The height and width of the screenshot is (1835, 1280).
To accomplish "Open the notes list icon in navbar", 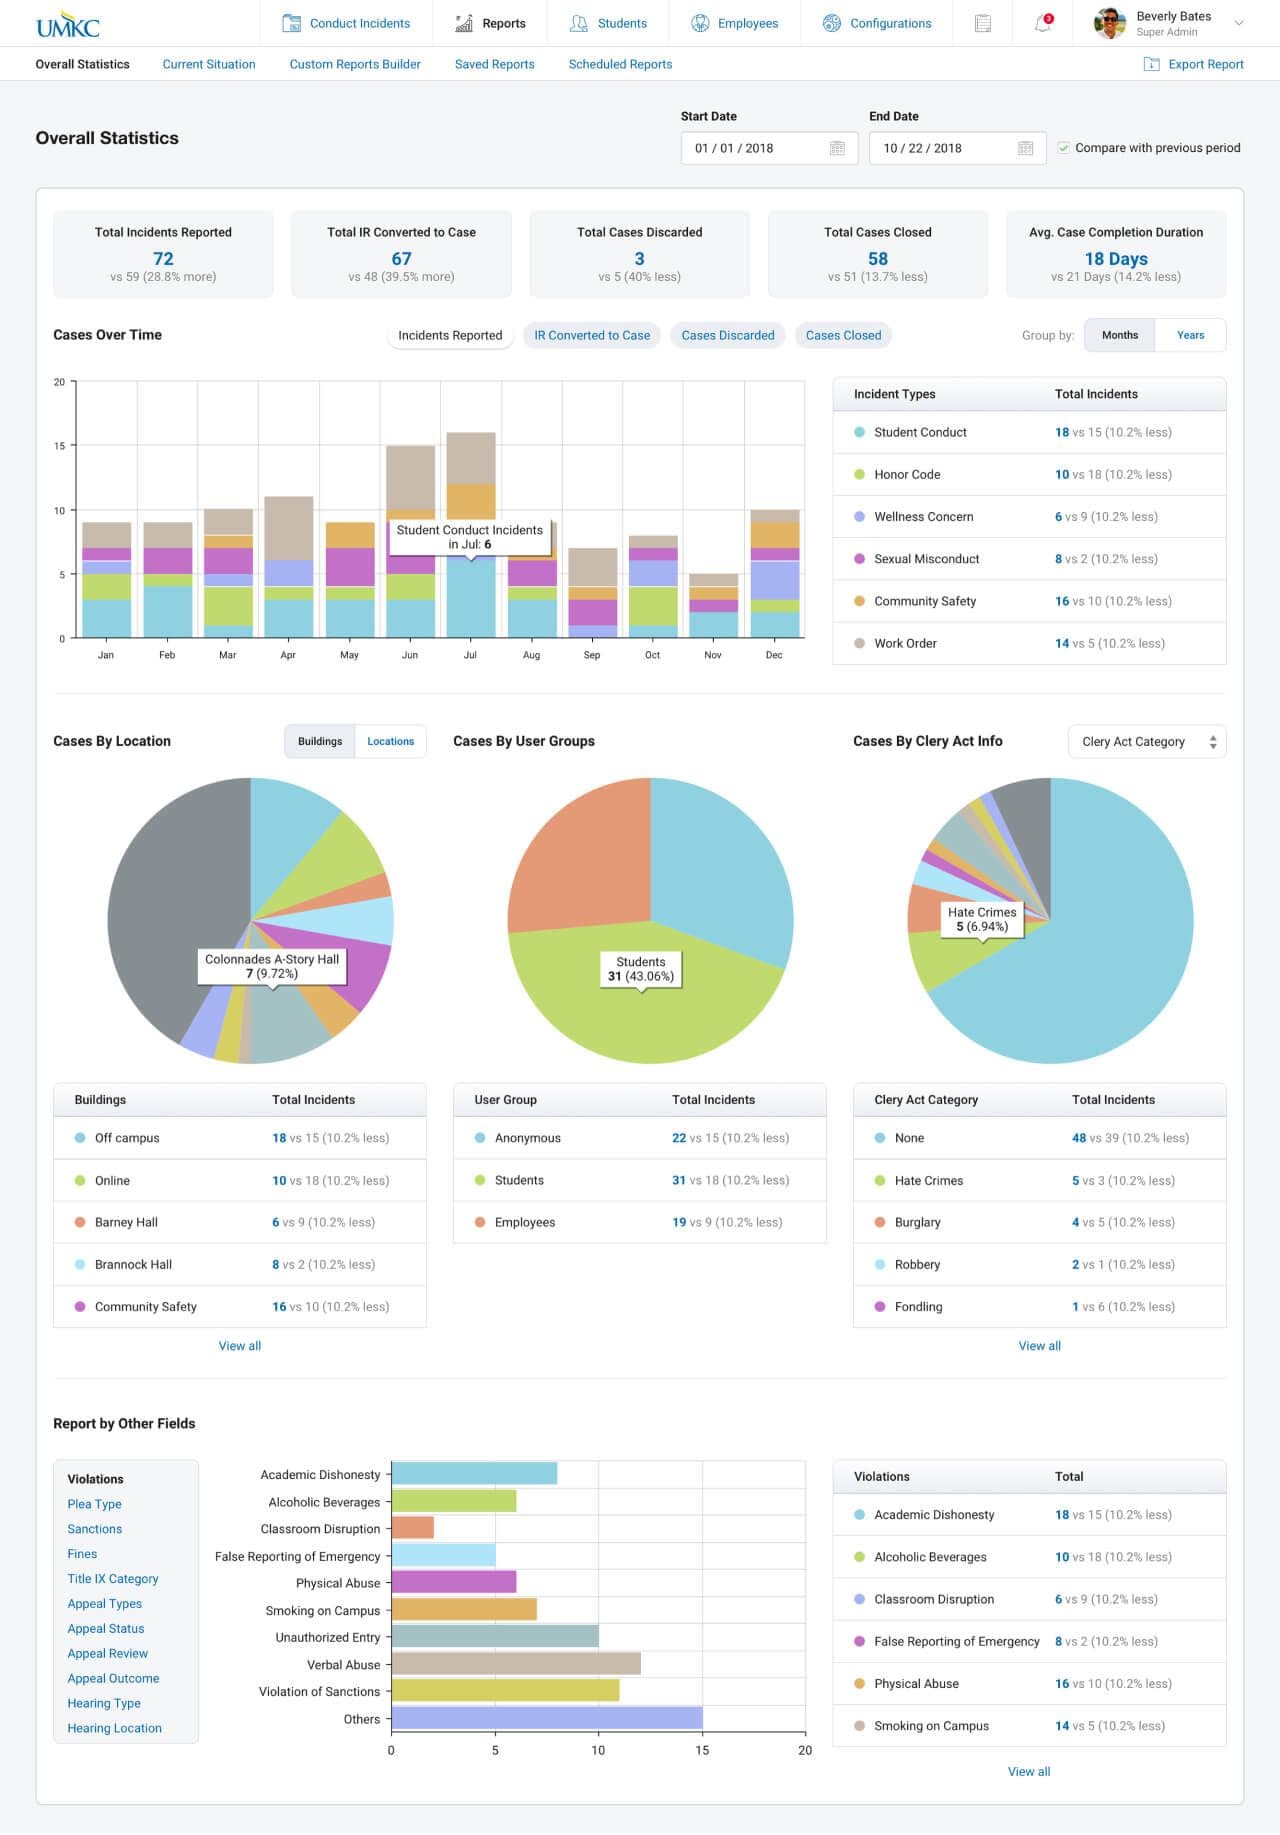I will point(983,23).
